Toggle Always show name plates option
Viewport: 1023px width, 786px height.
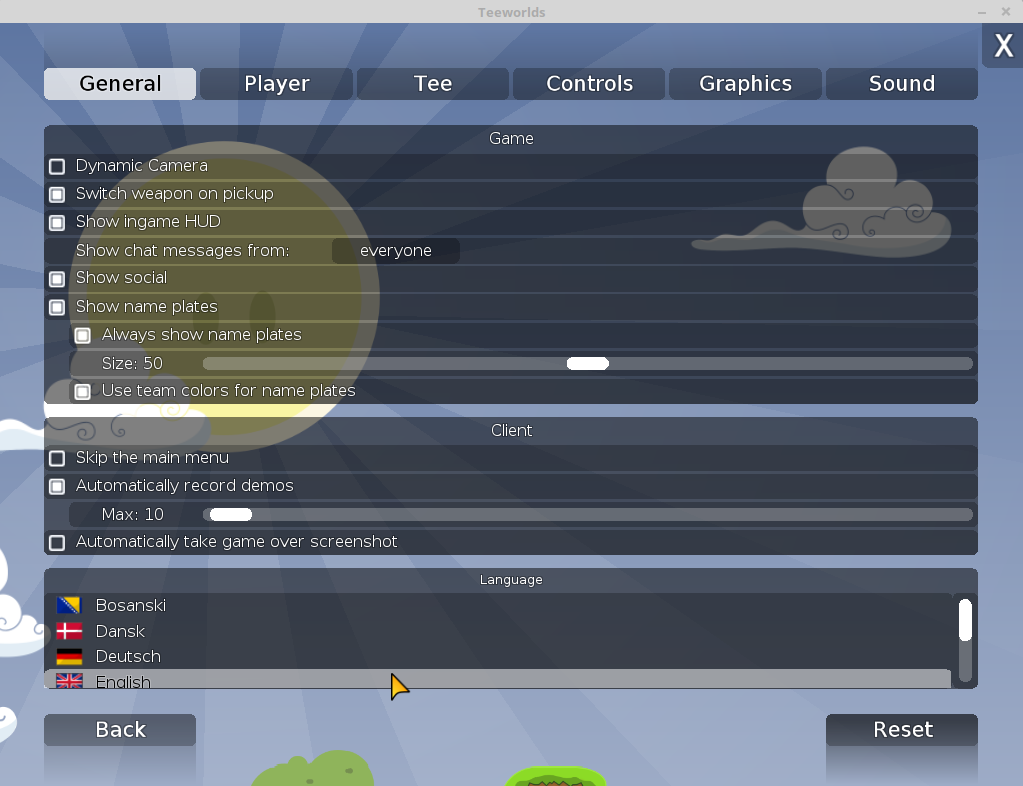pyautogui.click(x=83, y=335)
